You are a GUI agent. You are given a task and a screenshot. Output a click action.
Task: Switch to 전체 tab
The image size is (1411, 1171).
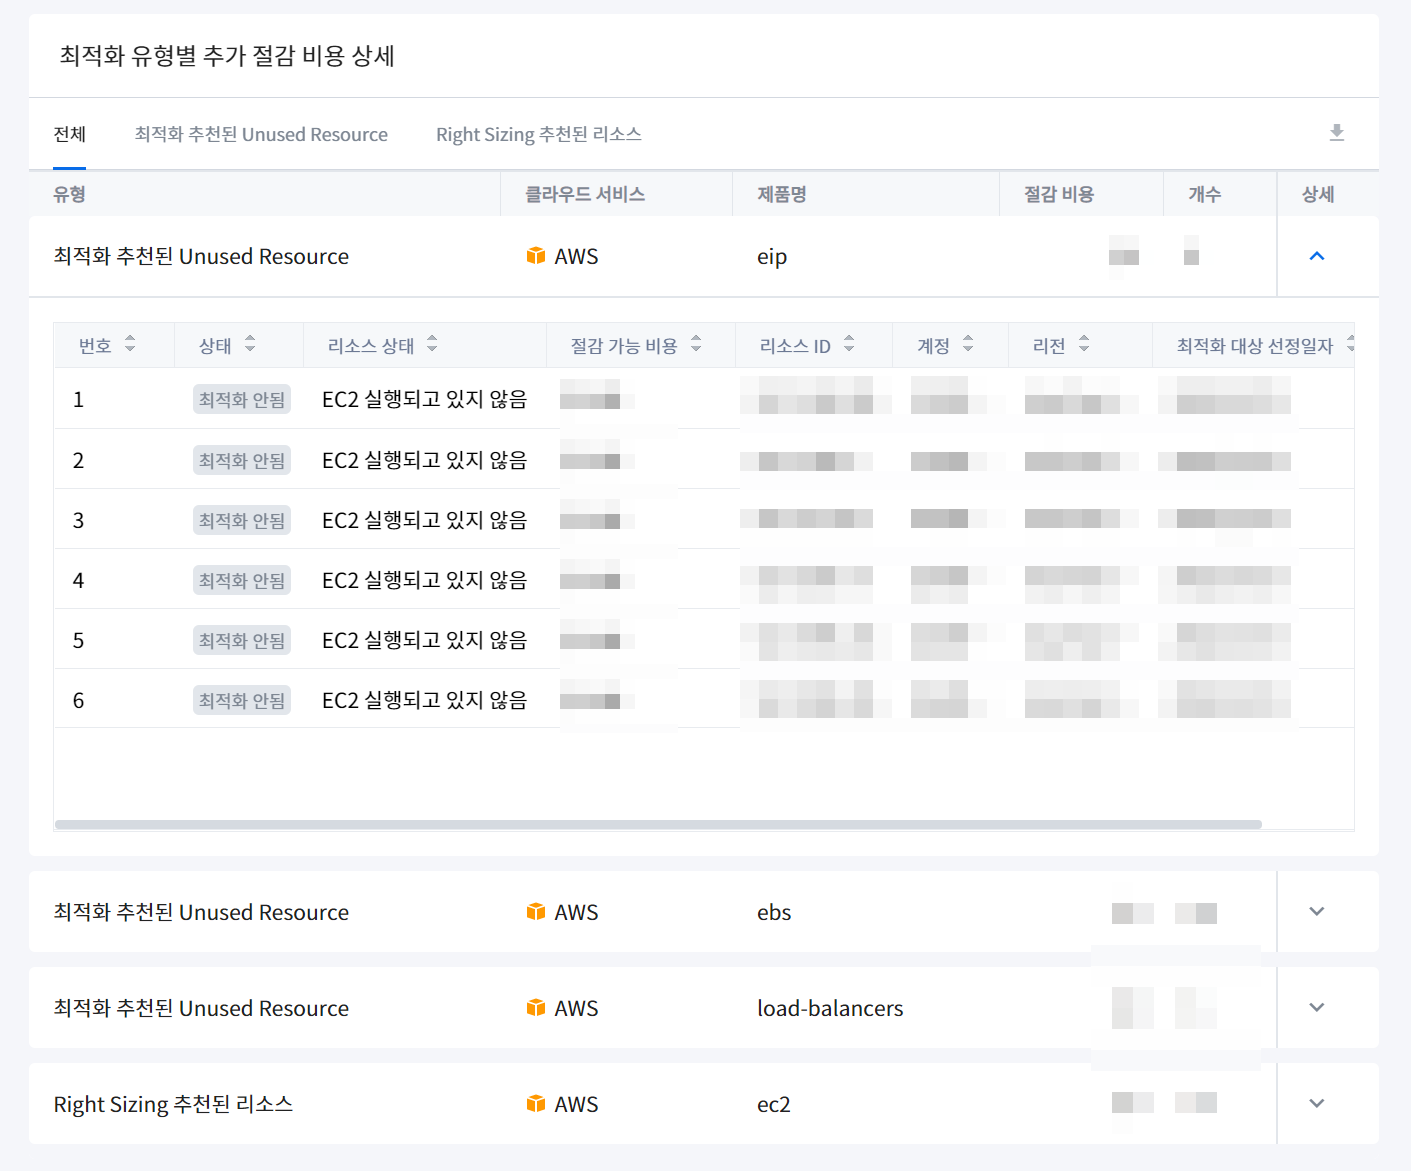click(x=69, y=134)
